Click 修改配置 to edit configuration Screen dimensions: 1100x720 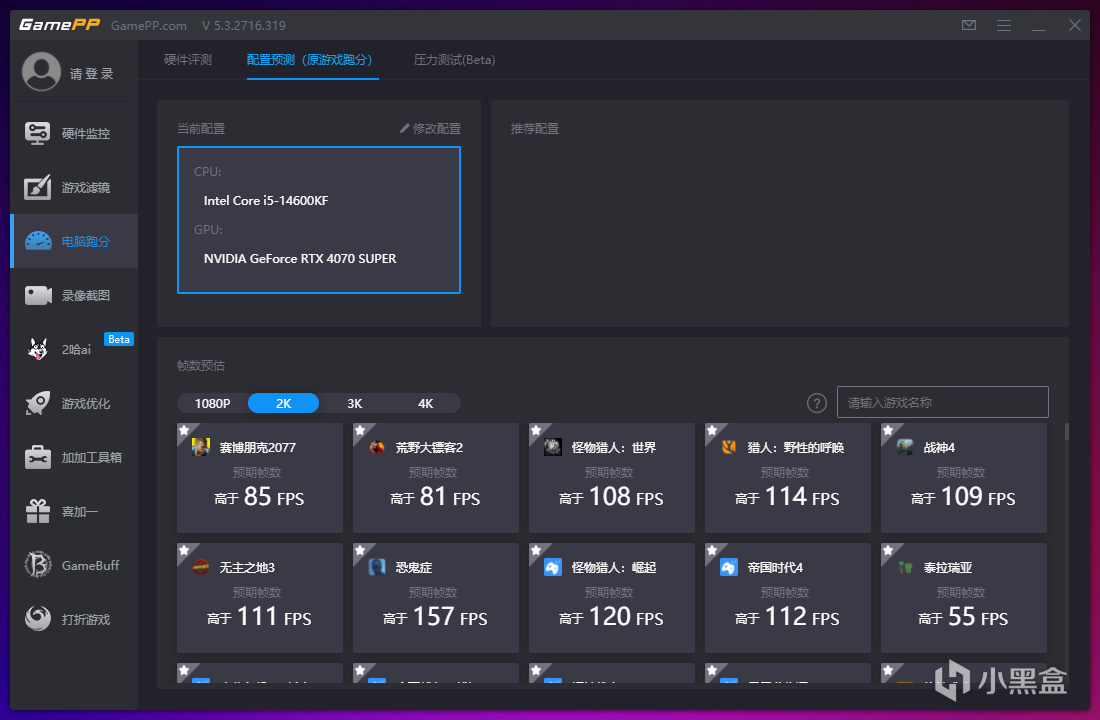430,128
